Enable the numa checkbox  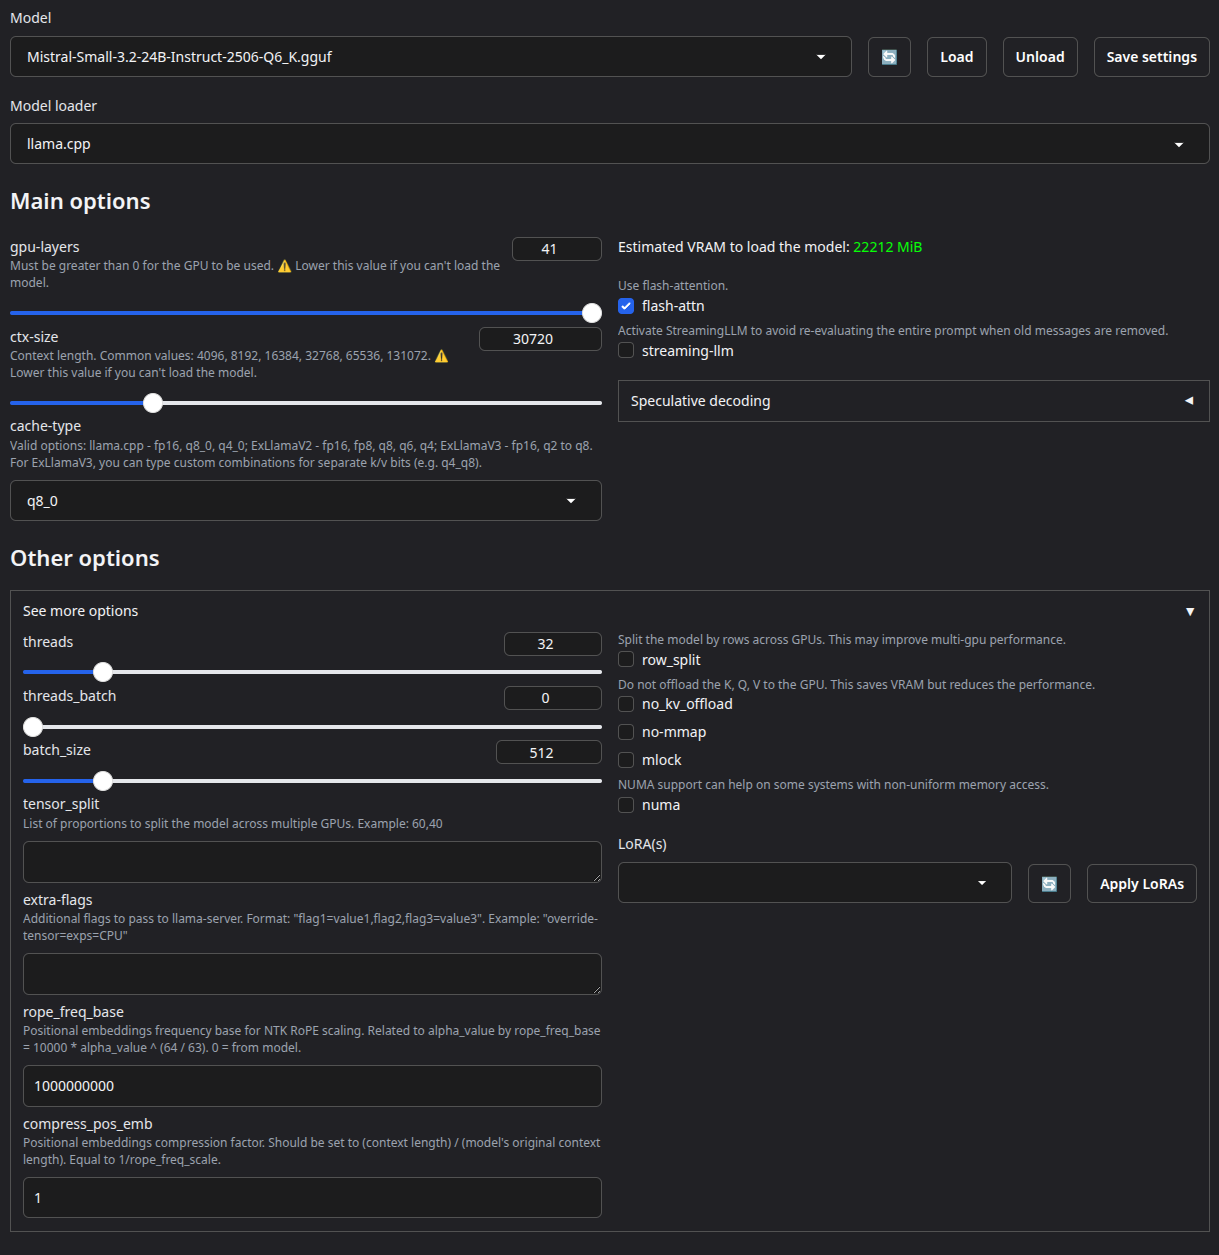[x=626, y=805]
